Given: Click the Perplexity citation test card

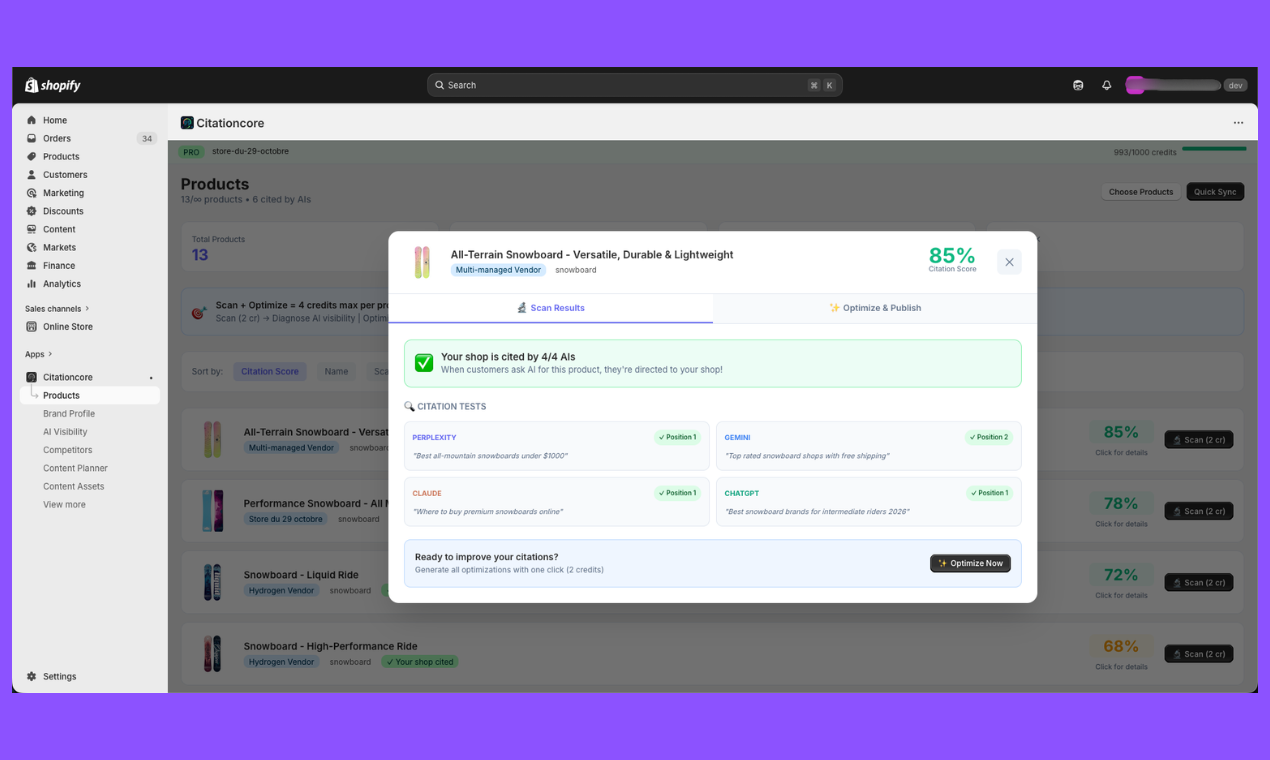Looking at the screenshot, I should [x=556, y=446].
